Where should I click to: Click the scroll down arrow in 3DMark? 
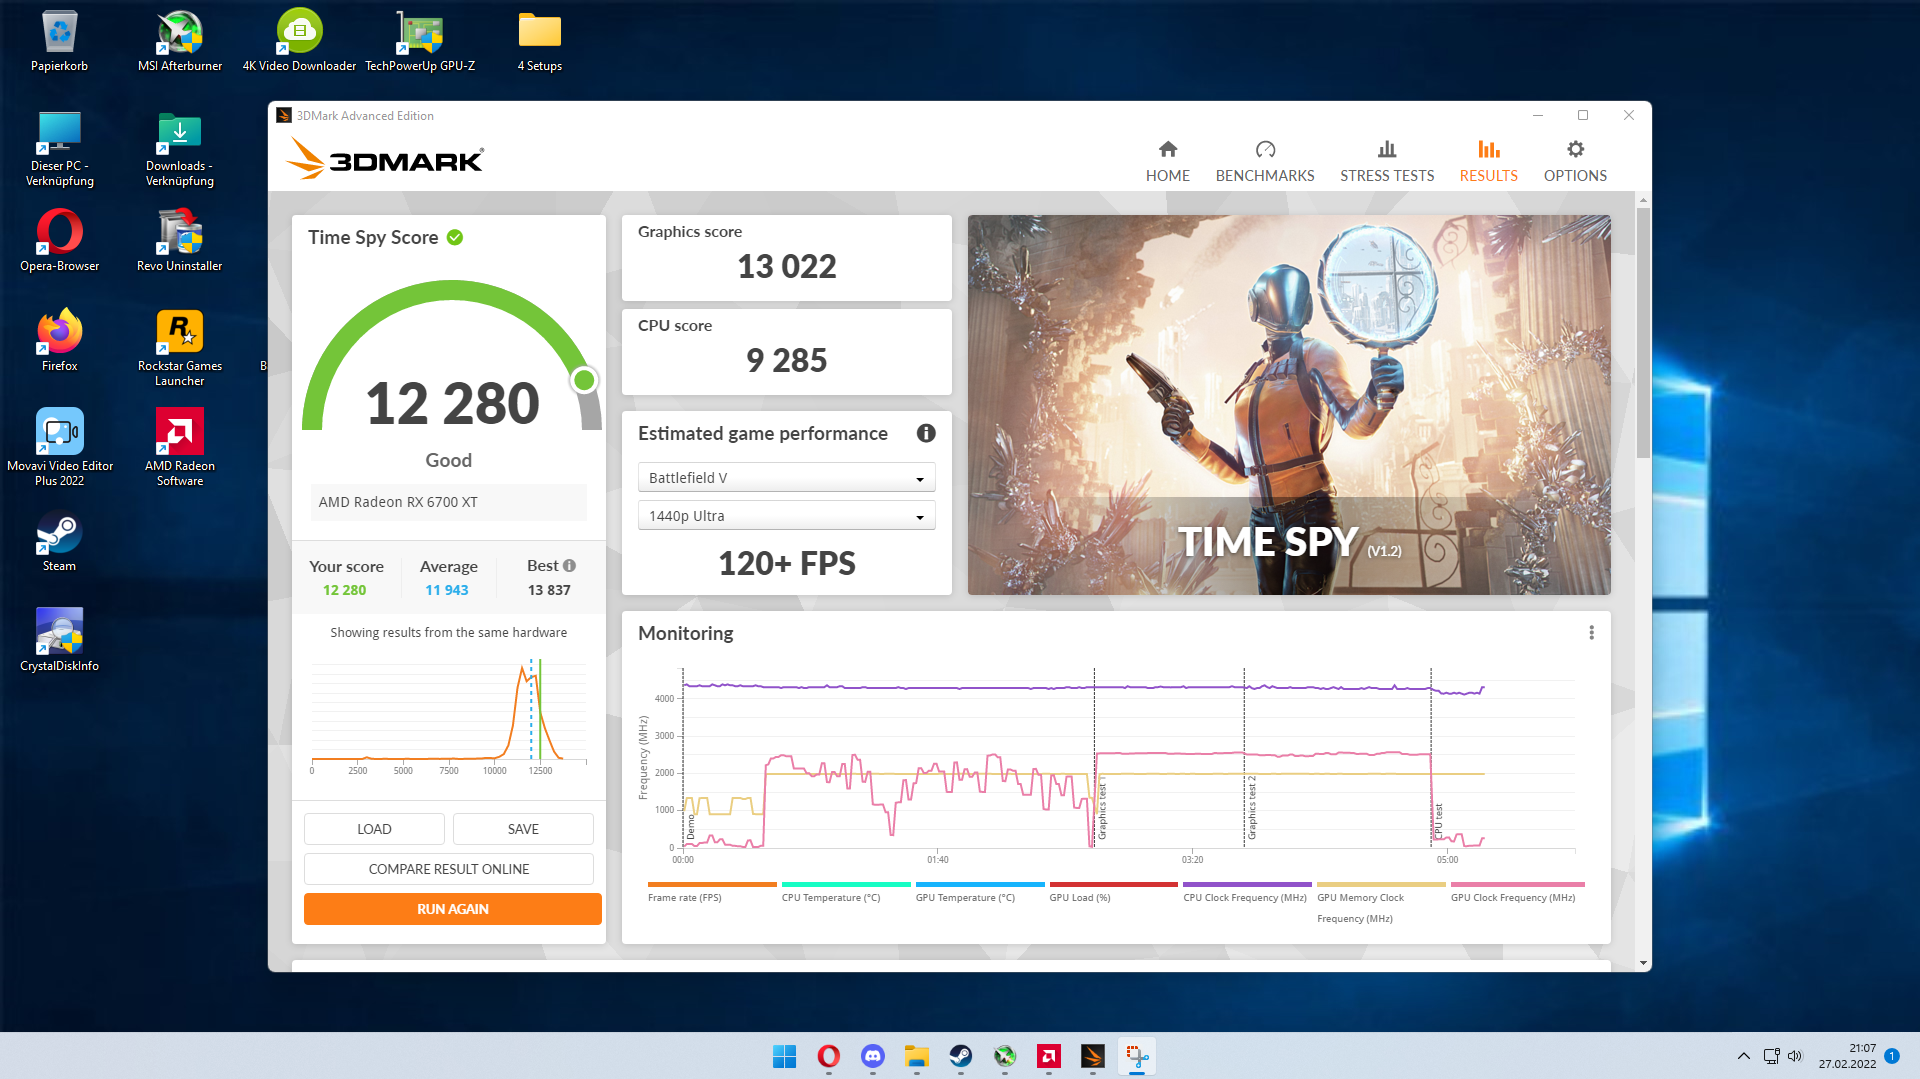(x=1643, y=963)
